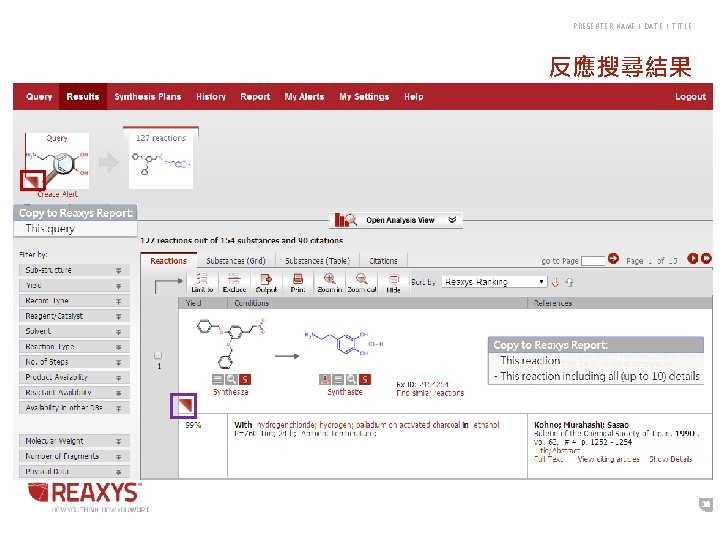720x540 pixels.
Task: Click the Go to Page arrow icon
Action: pos(613,259)
